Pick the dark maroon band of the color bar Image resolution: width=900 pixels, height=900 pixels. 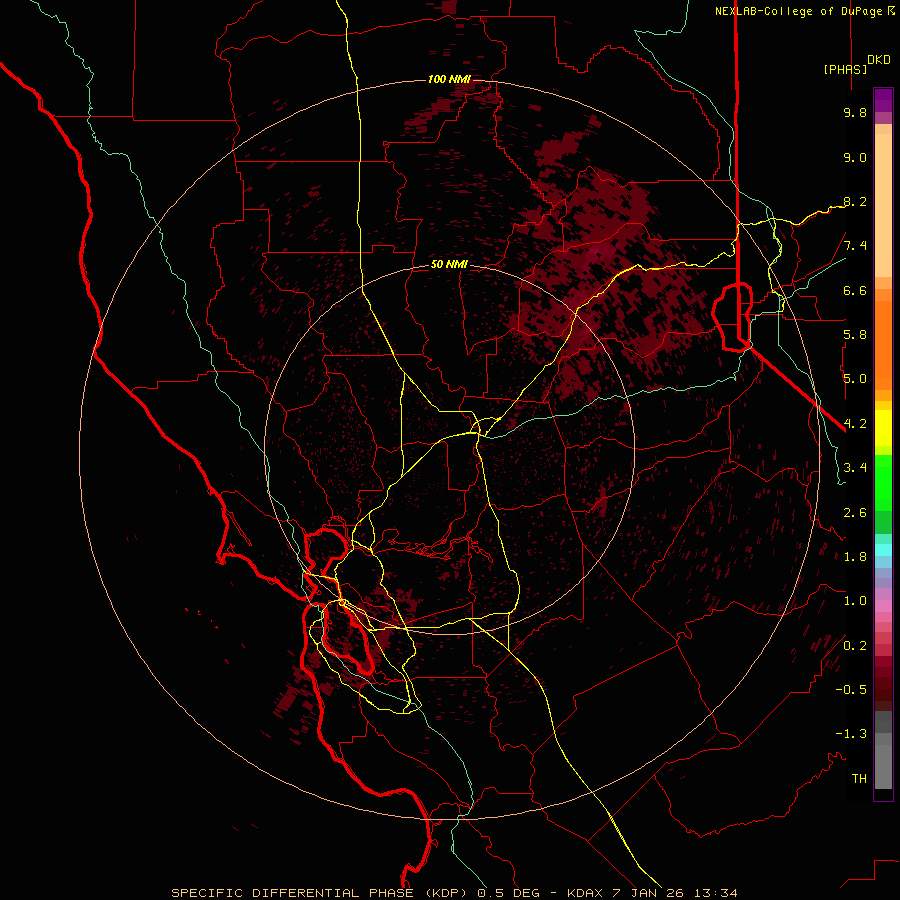click(x=883, y=684)
